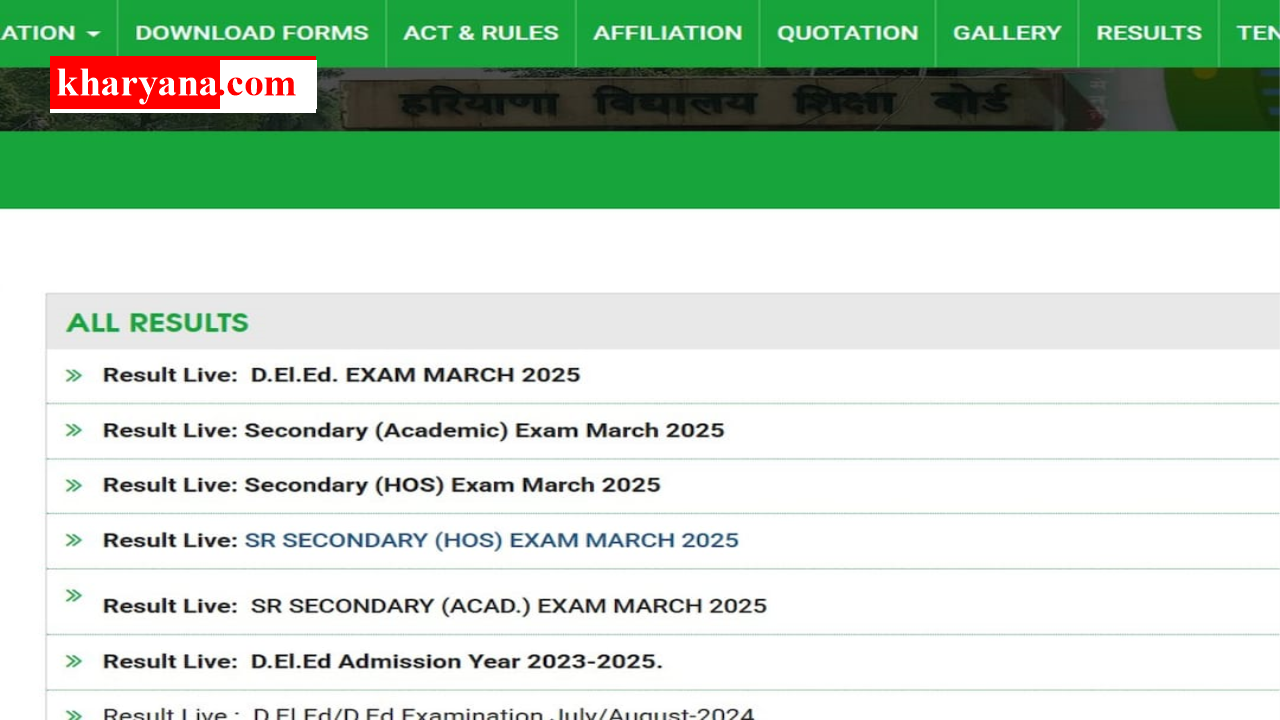View SR SECONDARY (ACAD.) EXAM MARCH 2025 result
1280x720 pixels.
pos(508,606)
